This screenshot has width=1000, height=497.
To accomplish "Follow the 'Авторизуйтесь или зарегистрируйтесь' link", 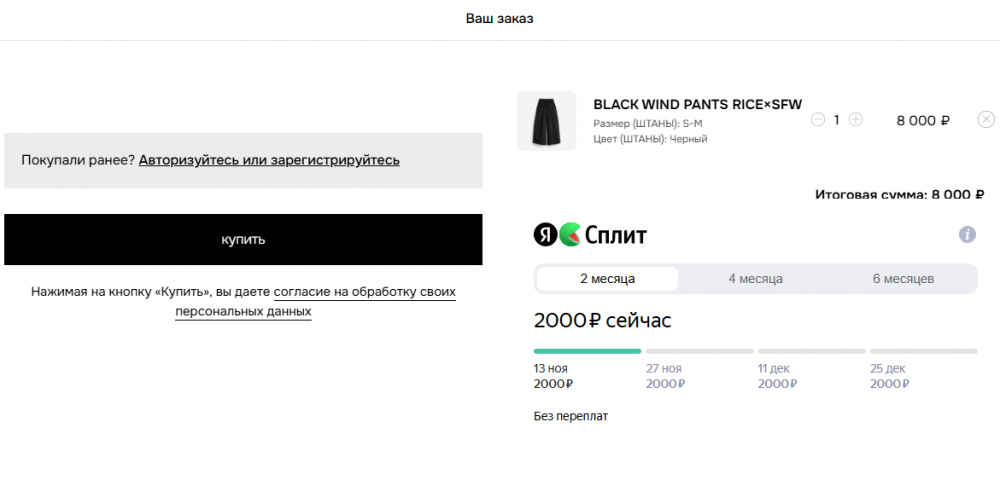I will click(x=269, y=160).
